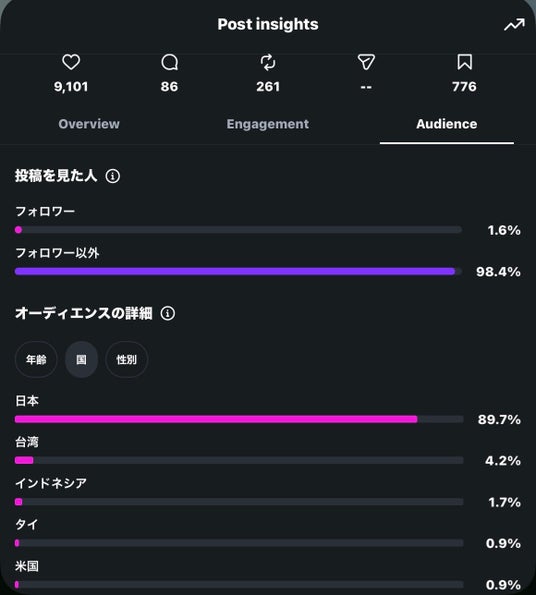536x595 pixels.
Task: Switch to the Engagement tab
Action: [x=268, y=124]
